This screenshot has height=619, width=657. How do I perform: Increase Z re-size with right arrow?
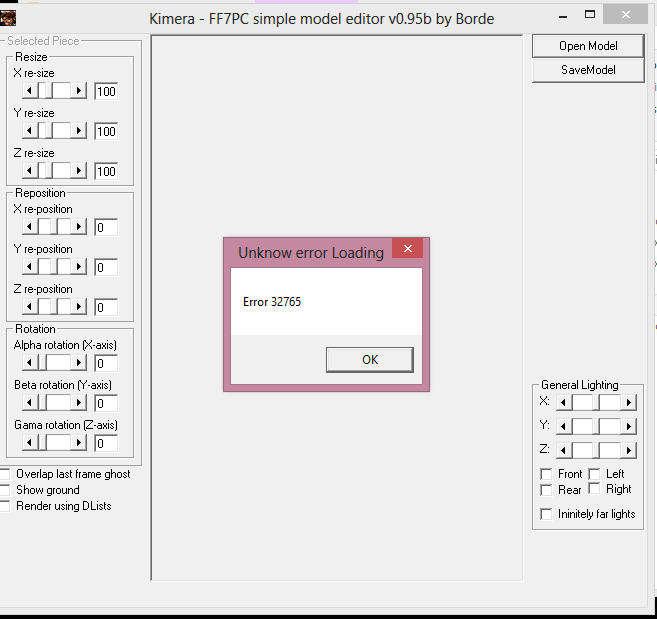(78, 171)
